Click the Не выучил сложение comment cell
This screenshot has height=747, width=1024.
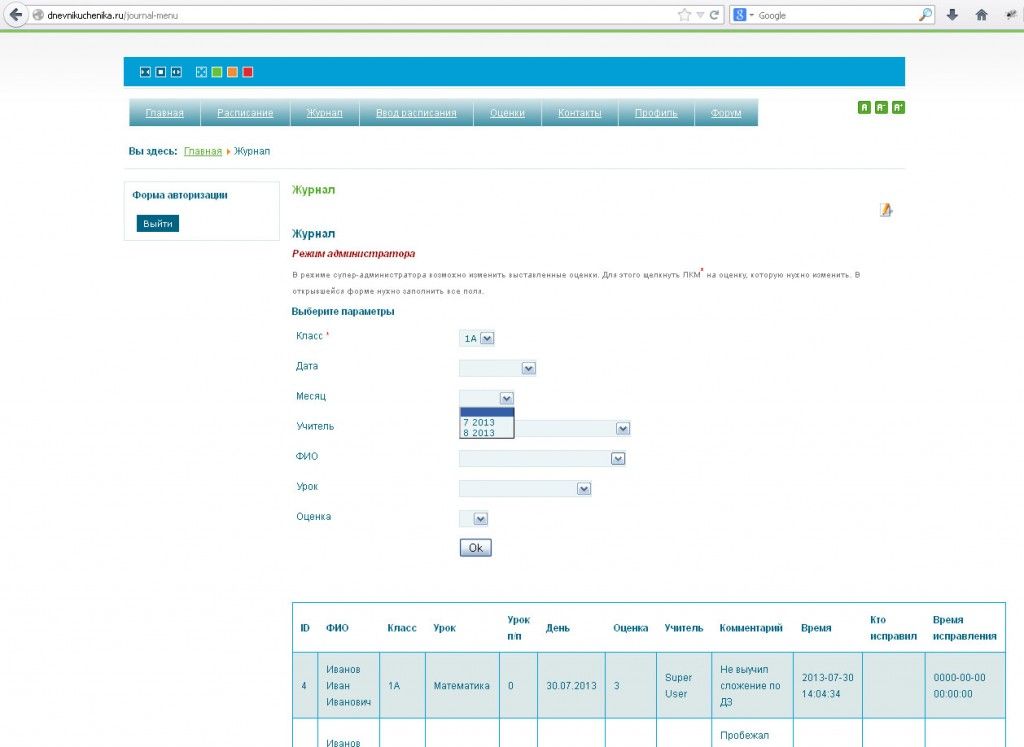click(x=750, y=686)
